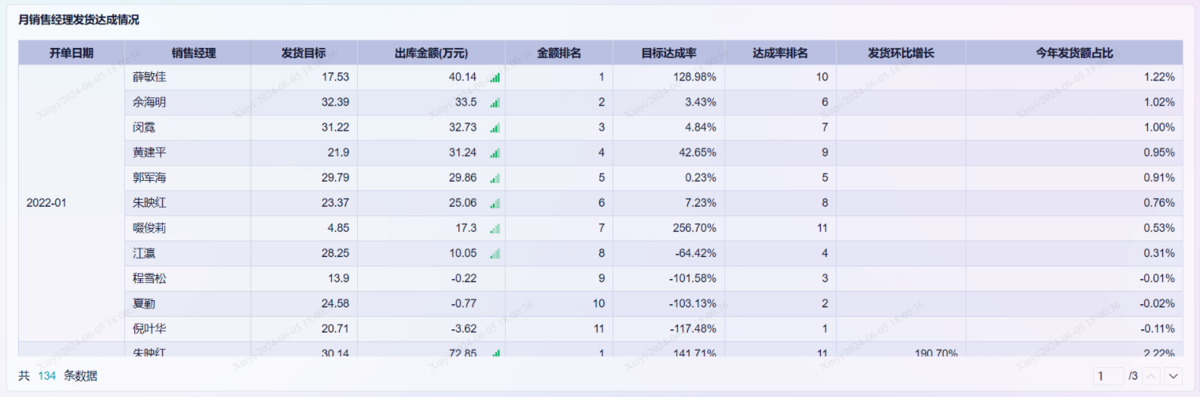The height and width of the screenshot is (397, 1200).
Task: Click the -64.42% achievement rate cell
Action: (669, 254)
